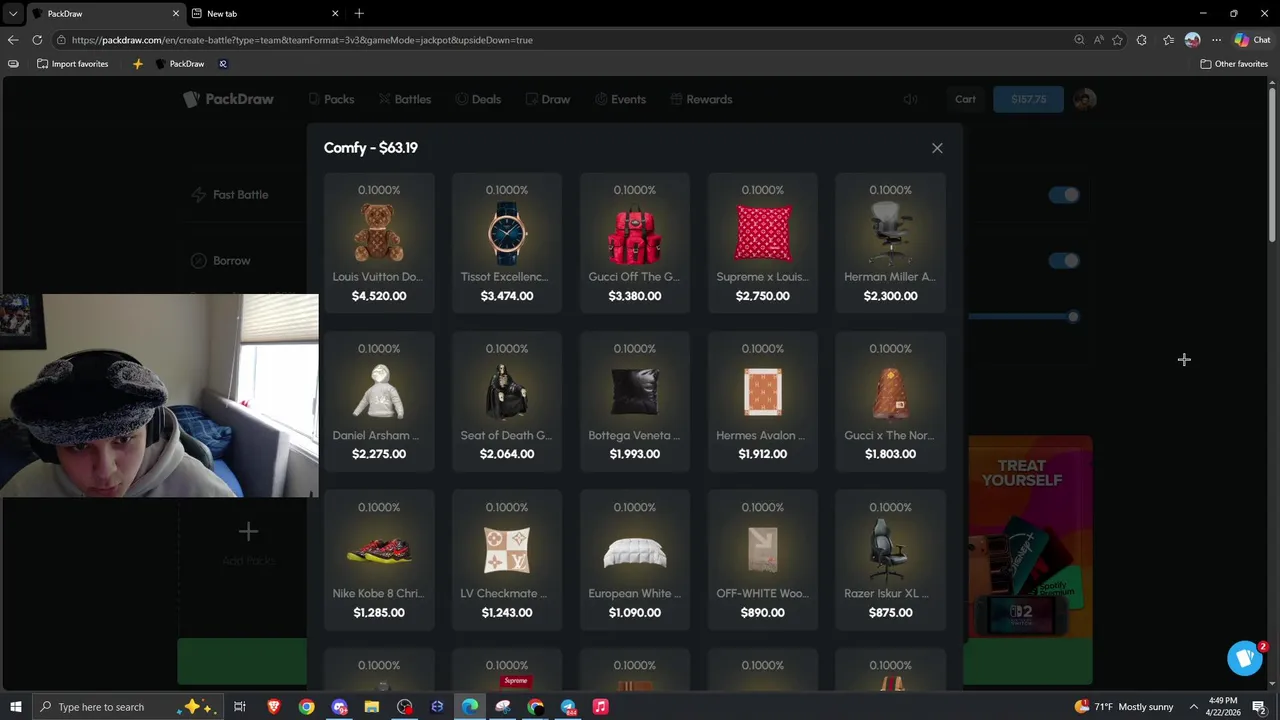Viewport: 1280px width, 720px height.
Task: Open Edge profile picture
Action: tap(1192, 40)
